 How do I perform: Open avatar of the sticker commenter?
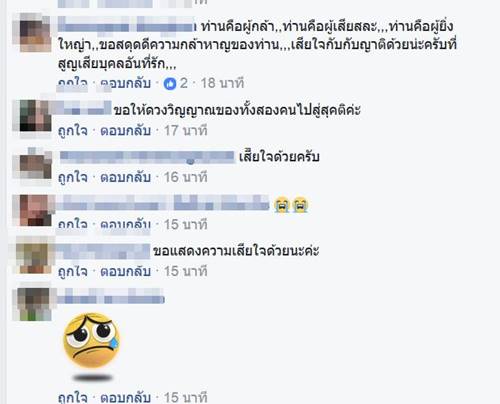coord(32,303)
